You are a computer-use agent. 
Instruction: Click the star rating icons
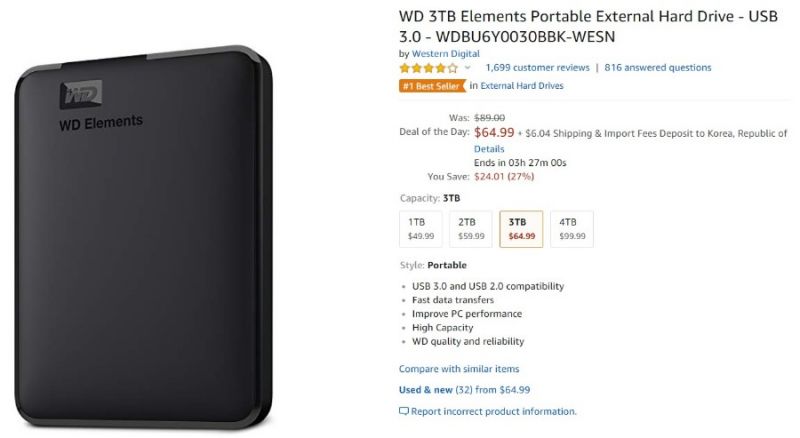[428, 68]
